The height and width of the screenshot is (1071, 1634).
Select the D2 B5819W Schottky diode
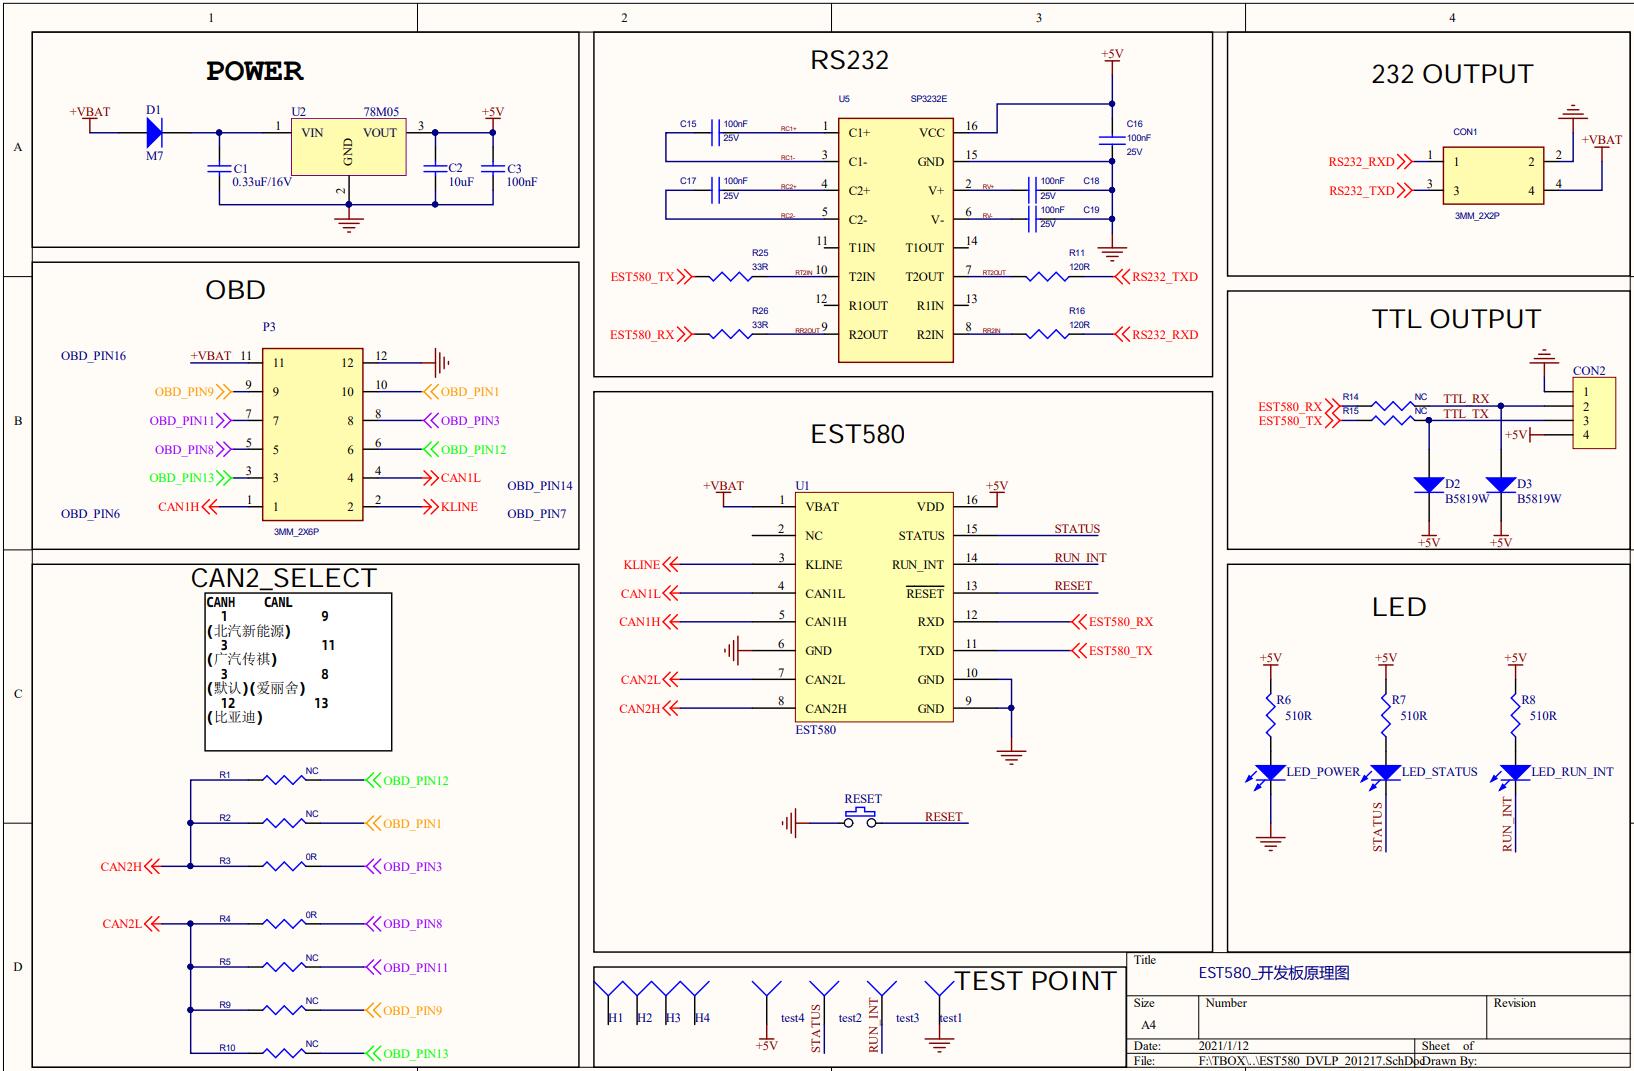pyautogui.click(x=1428, y=486)
